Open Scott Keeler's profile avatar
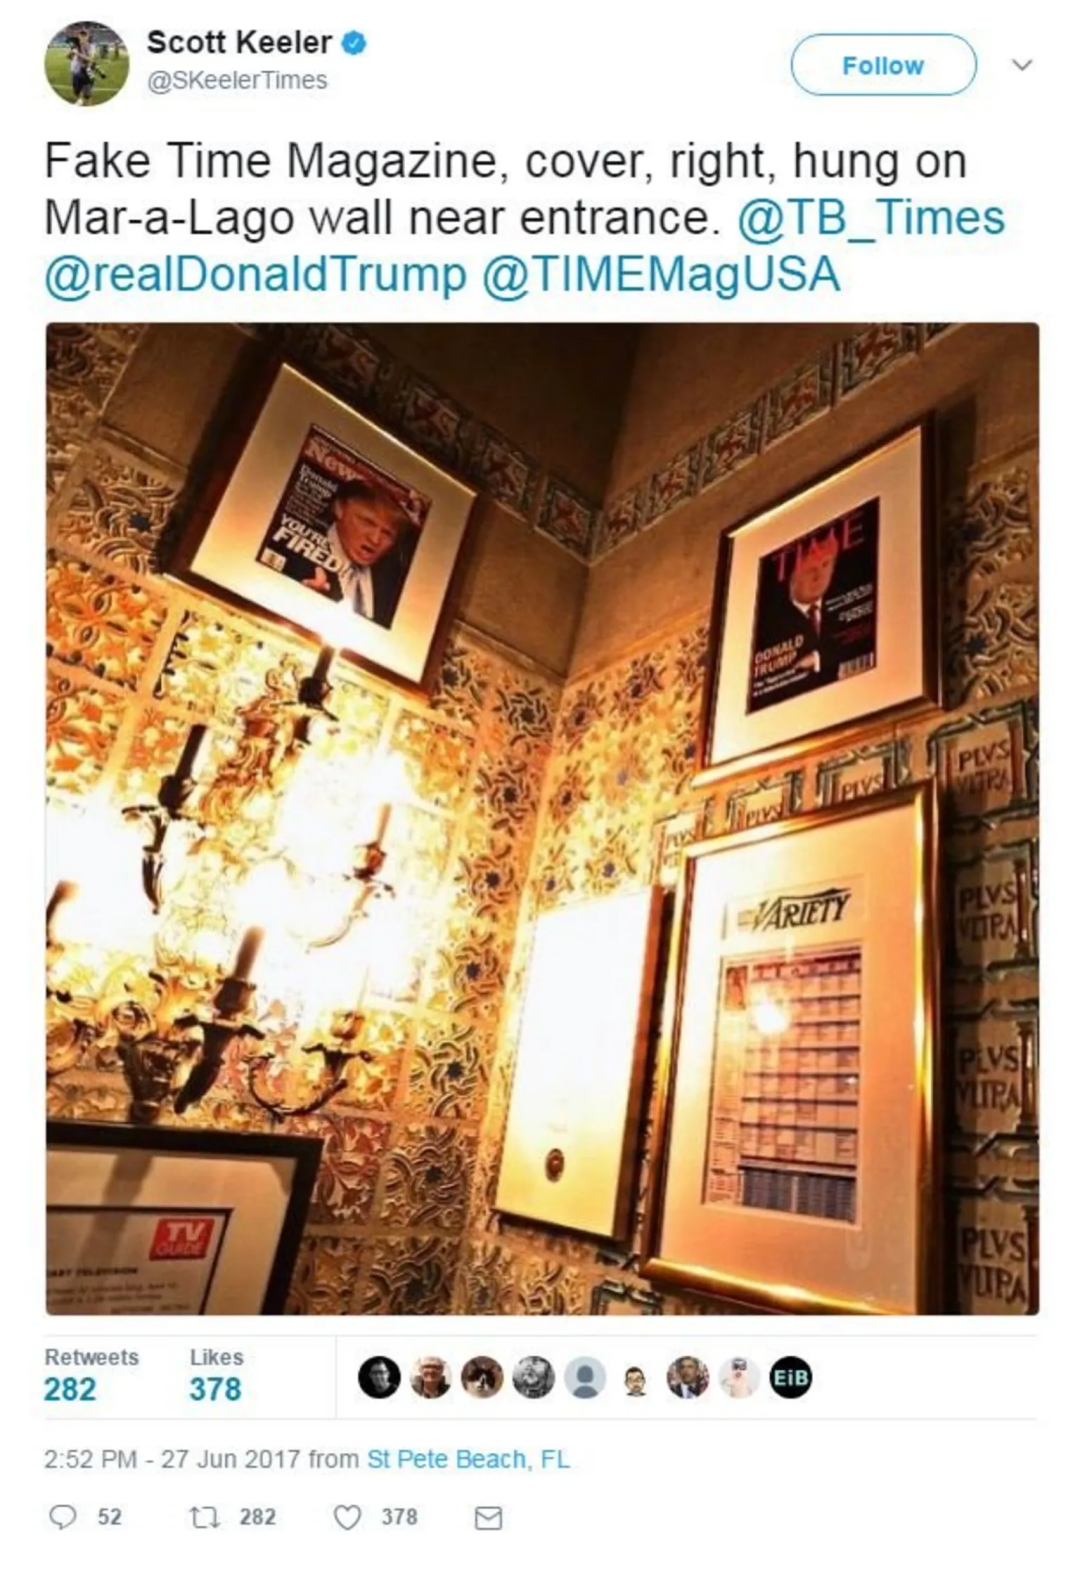Image resolution: width=1080 pixels, height=1583 pixels. coord(86,63)
